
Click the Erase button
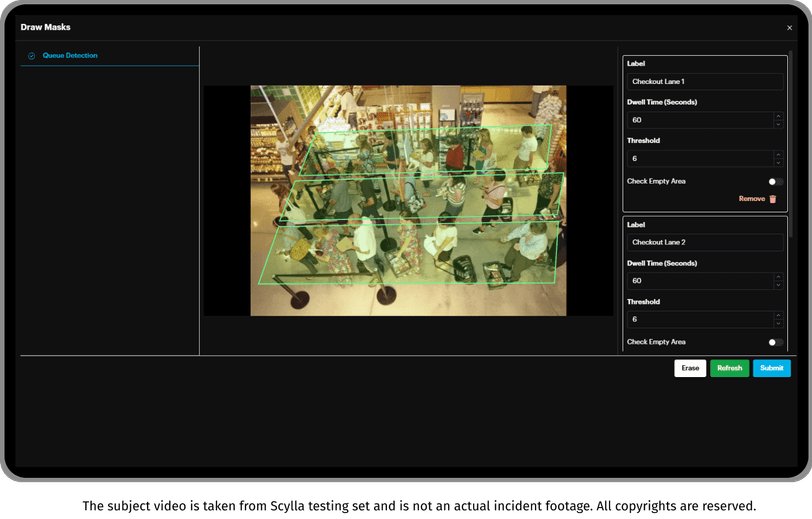690,368
